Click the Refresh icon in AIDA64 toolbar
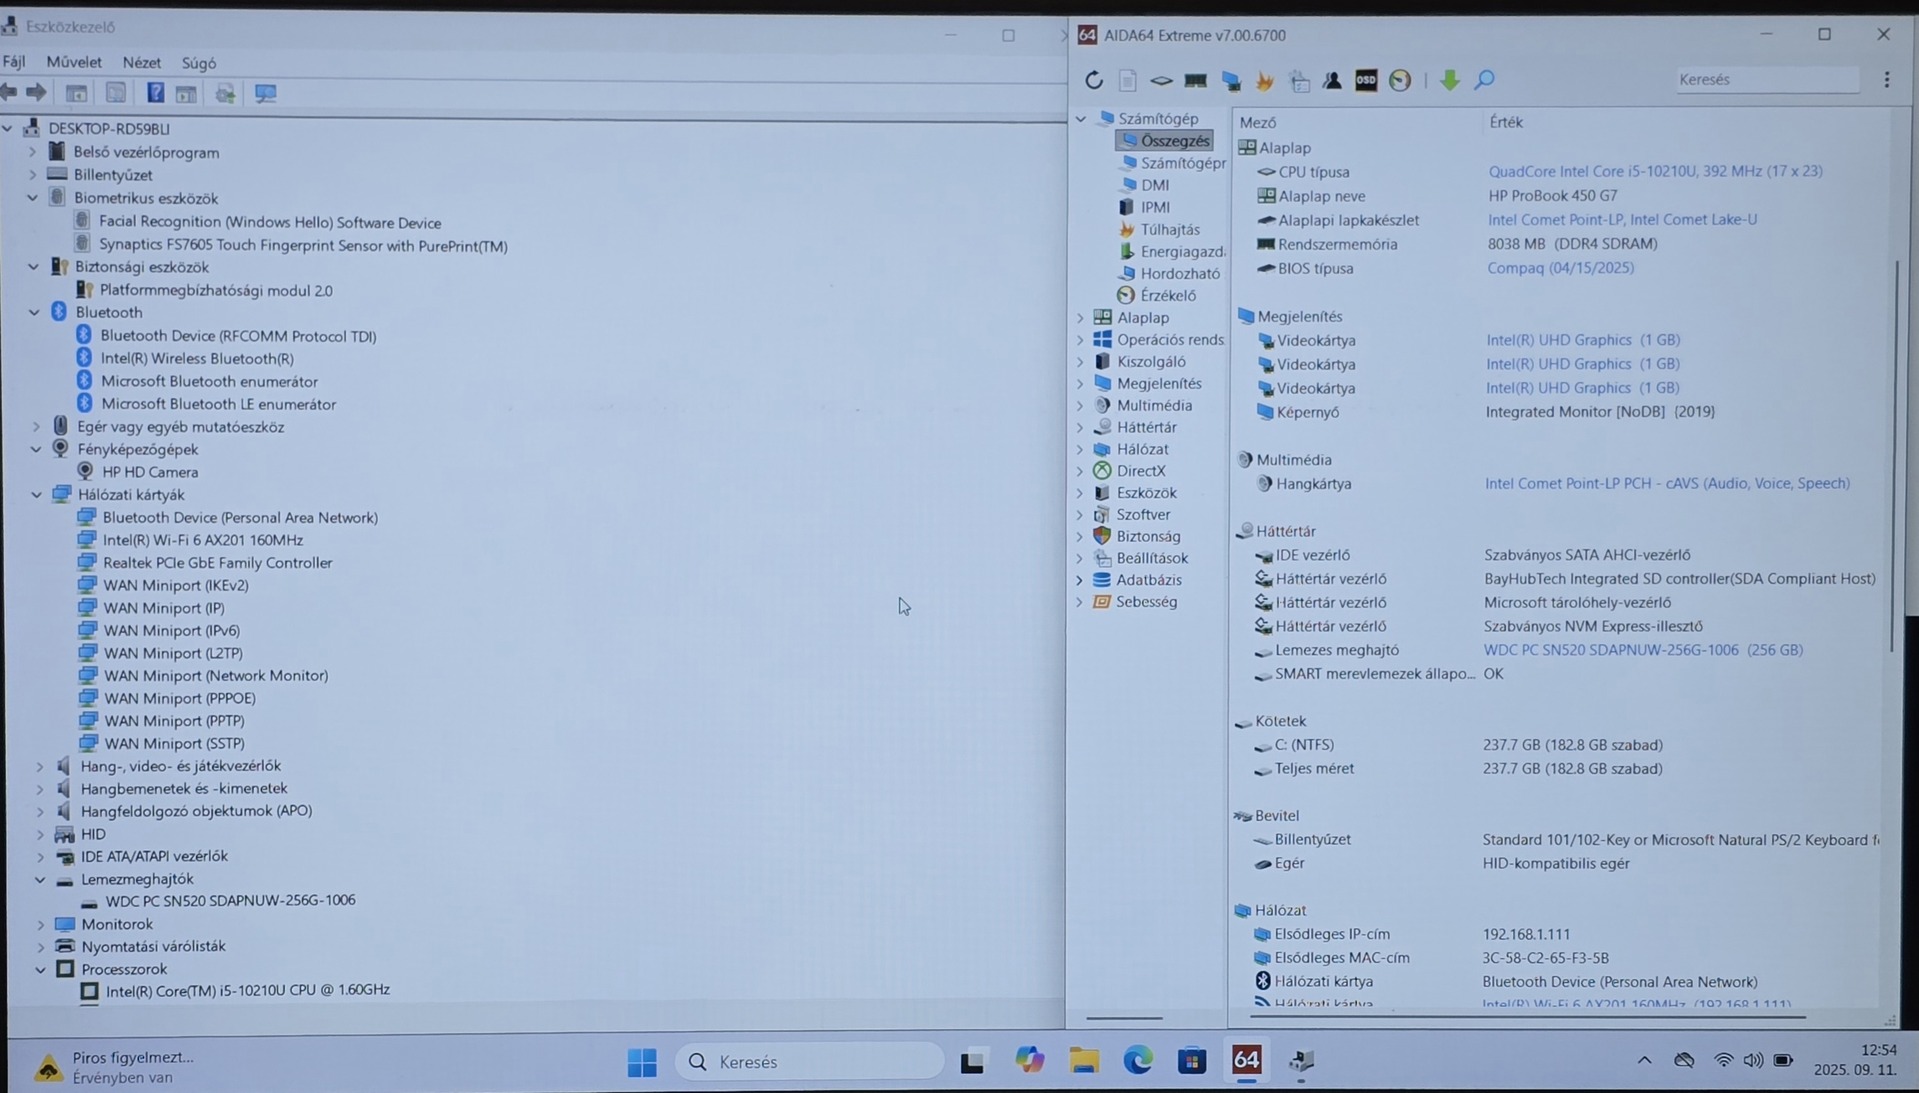Viewport: 1919px width, 1093px height. 1093,80
